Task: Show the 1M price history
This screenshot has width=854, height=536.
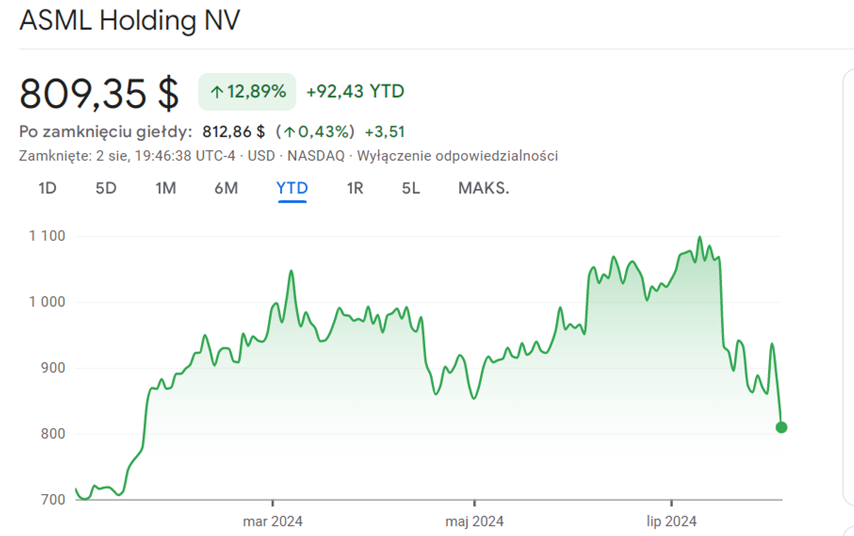Action: point(166,188)
